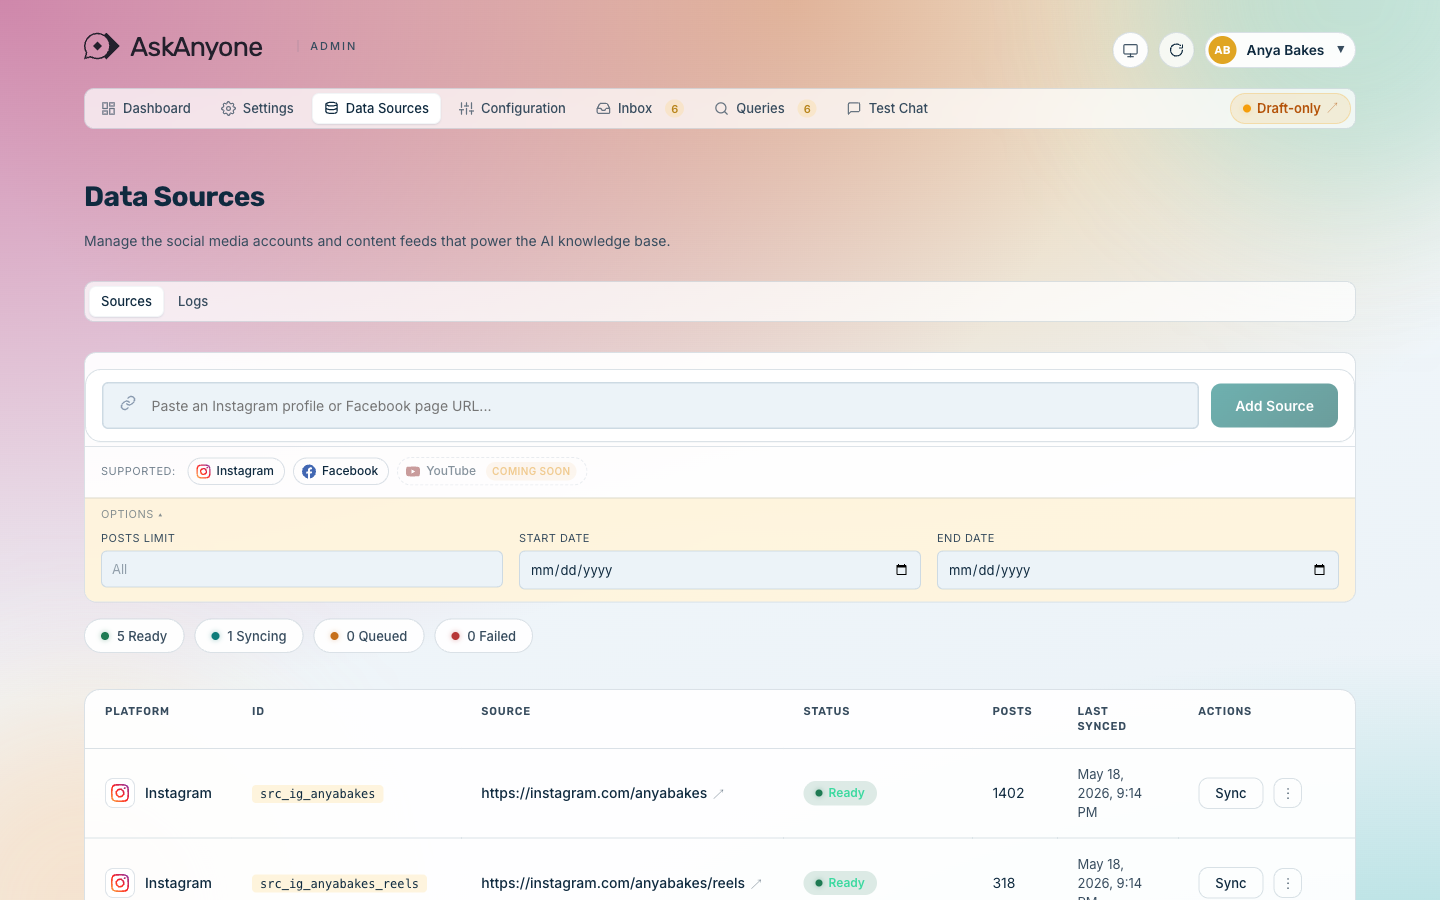The width and height of the screenshot is (1440, 900).
Task: Click the LAST SYNCED column header
Action: 1102,719
